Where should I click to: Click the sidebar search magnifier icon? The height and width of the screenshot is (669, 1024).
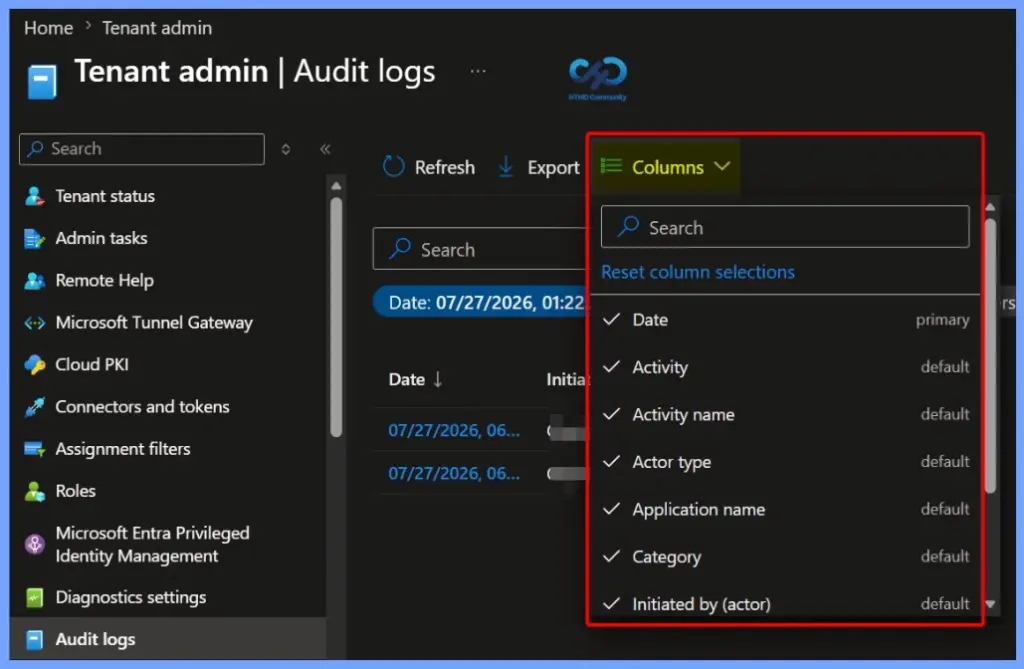coord(35,149)
